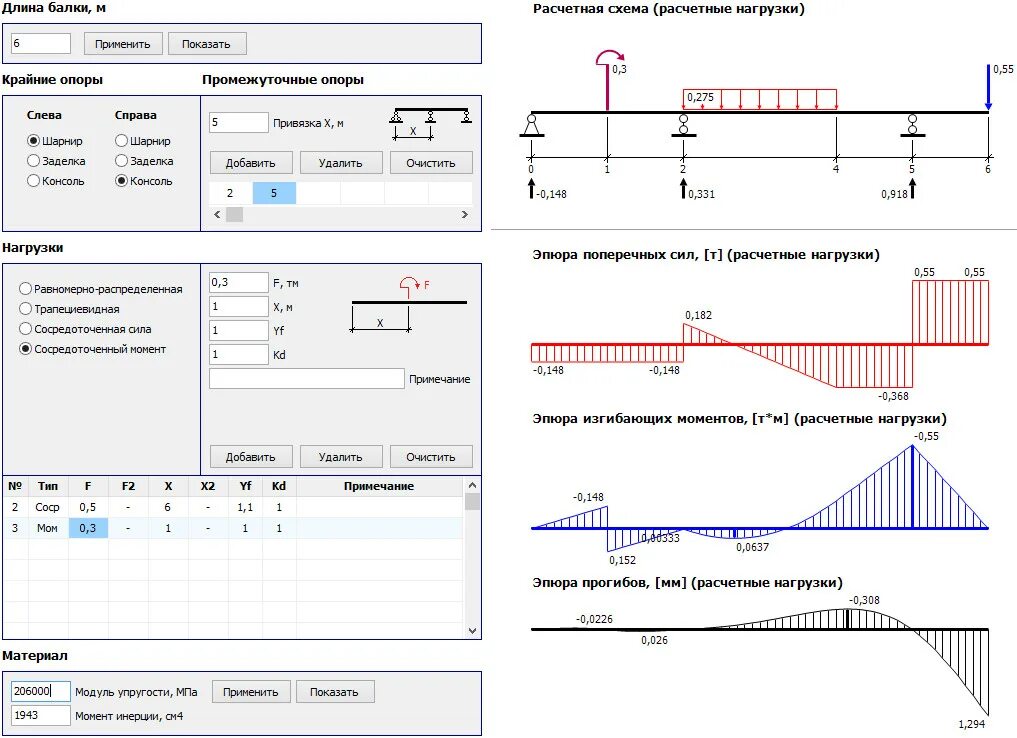Click the X, м load position field

coord(239,307)
